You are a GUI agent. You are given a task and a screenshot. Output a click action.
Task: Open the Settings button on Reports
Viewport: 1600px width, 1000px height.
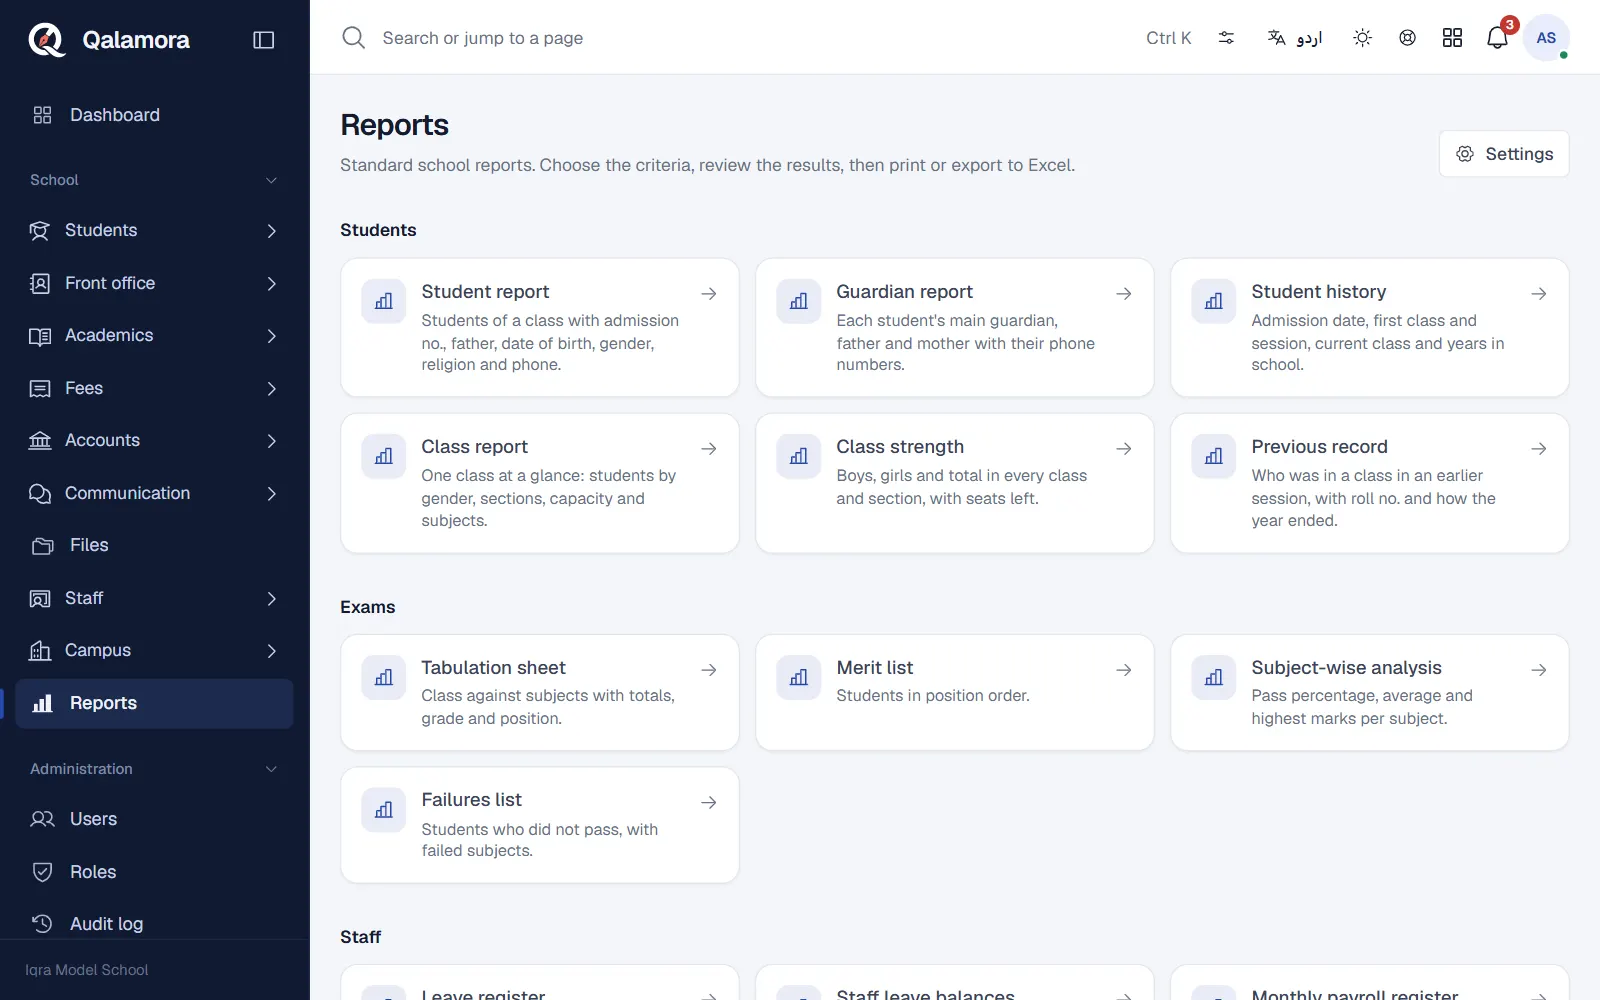(1504, 154)
